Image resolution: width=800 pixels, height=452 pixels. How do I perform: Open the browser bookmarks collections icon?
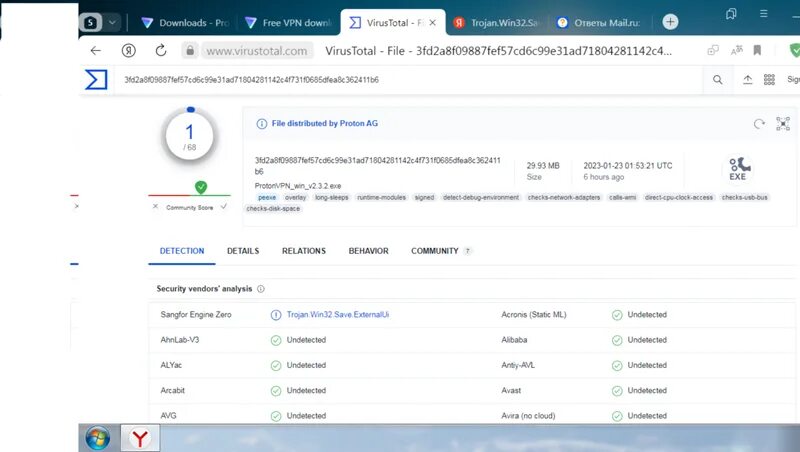(731, 14)
